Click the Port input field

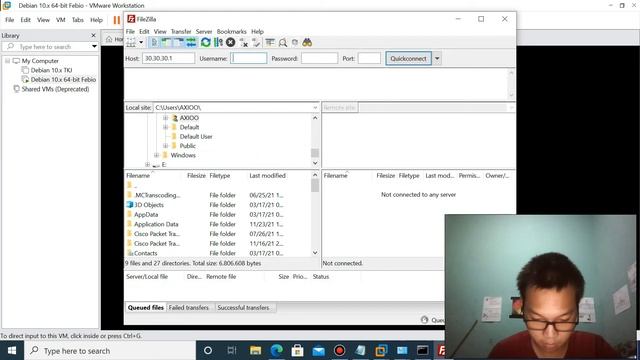click(x=369, y=58)
